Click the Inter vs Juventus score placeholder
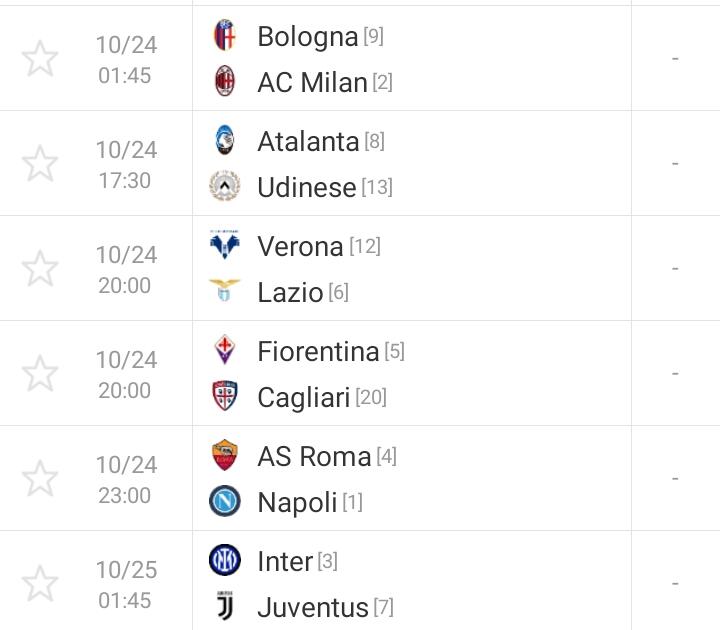This screenshot has width=720, height=630. coord(675,584)
